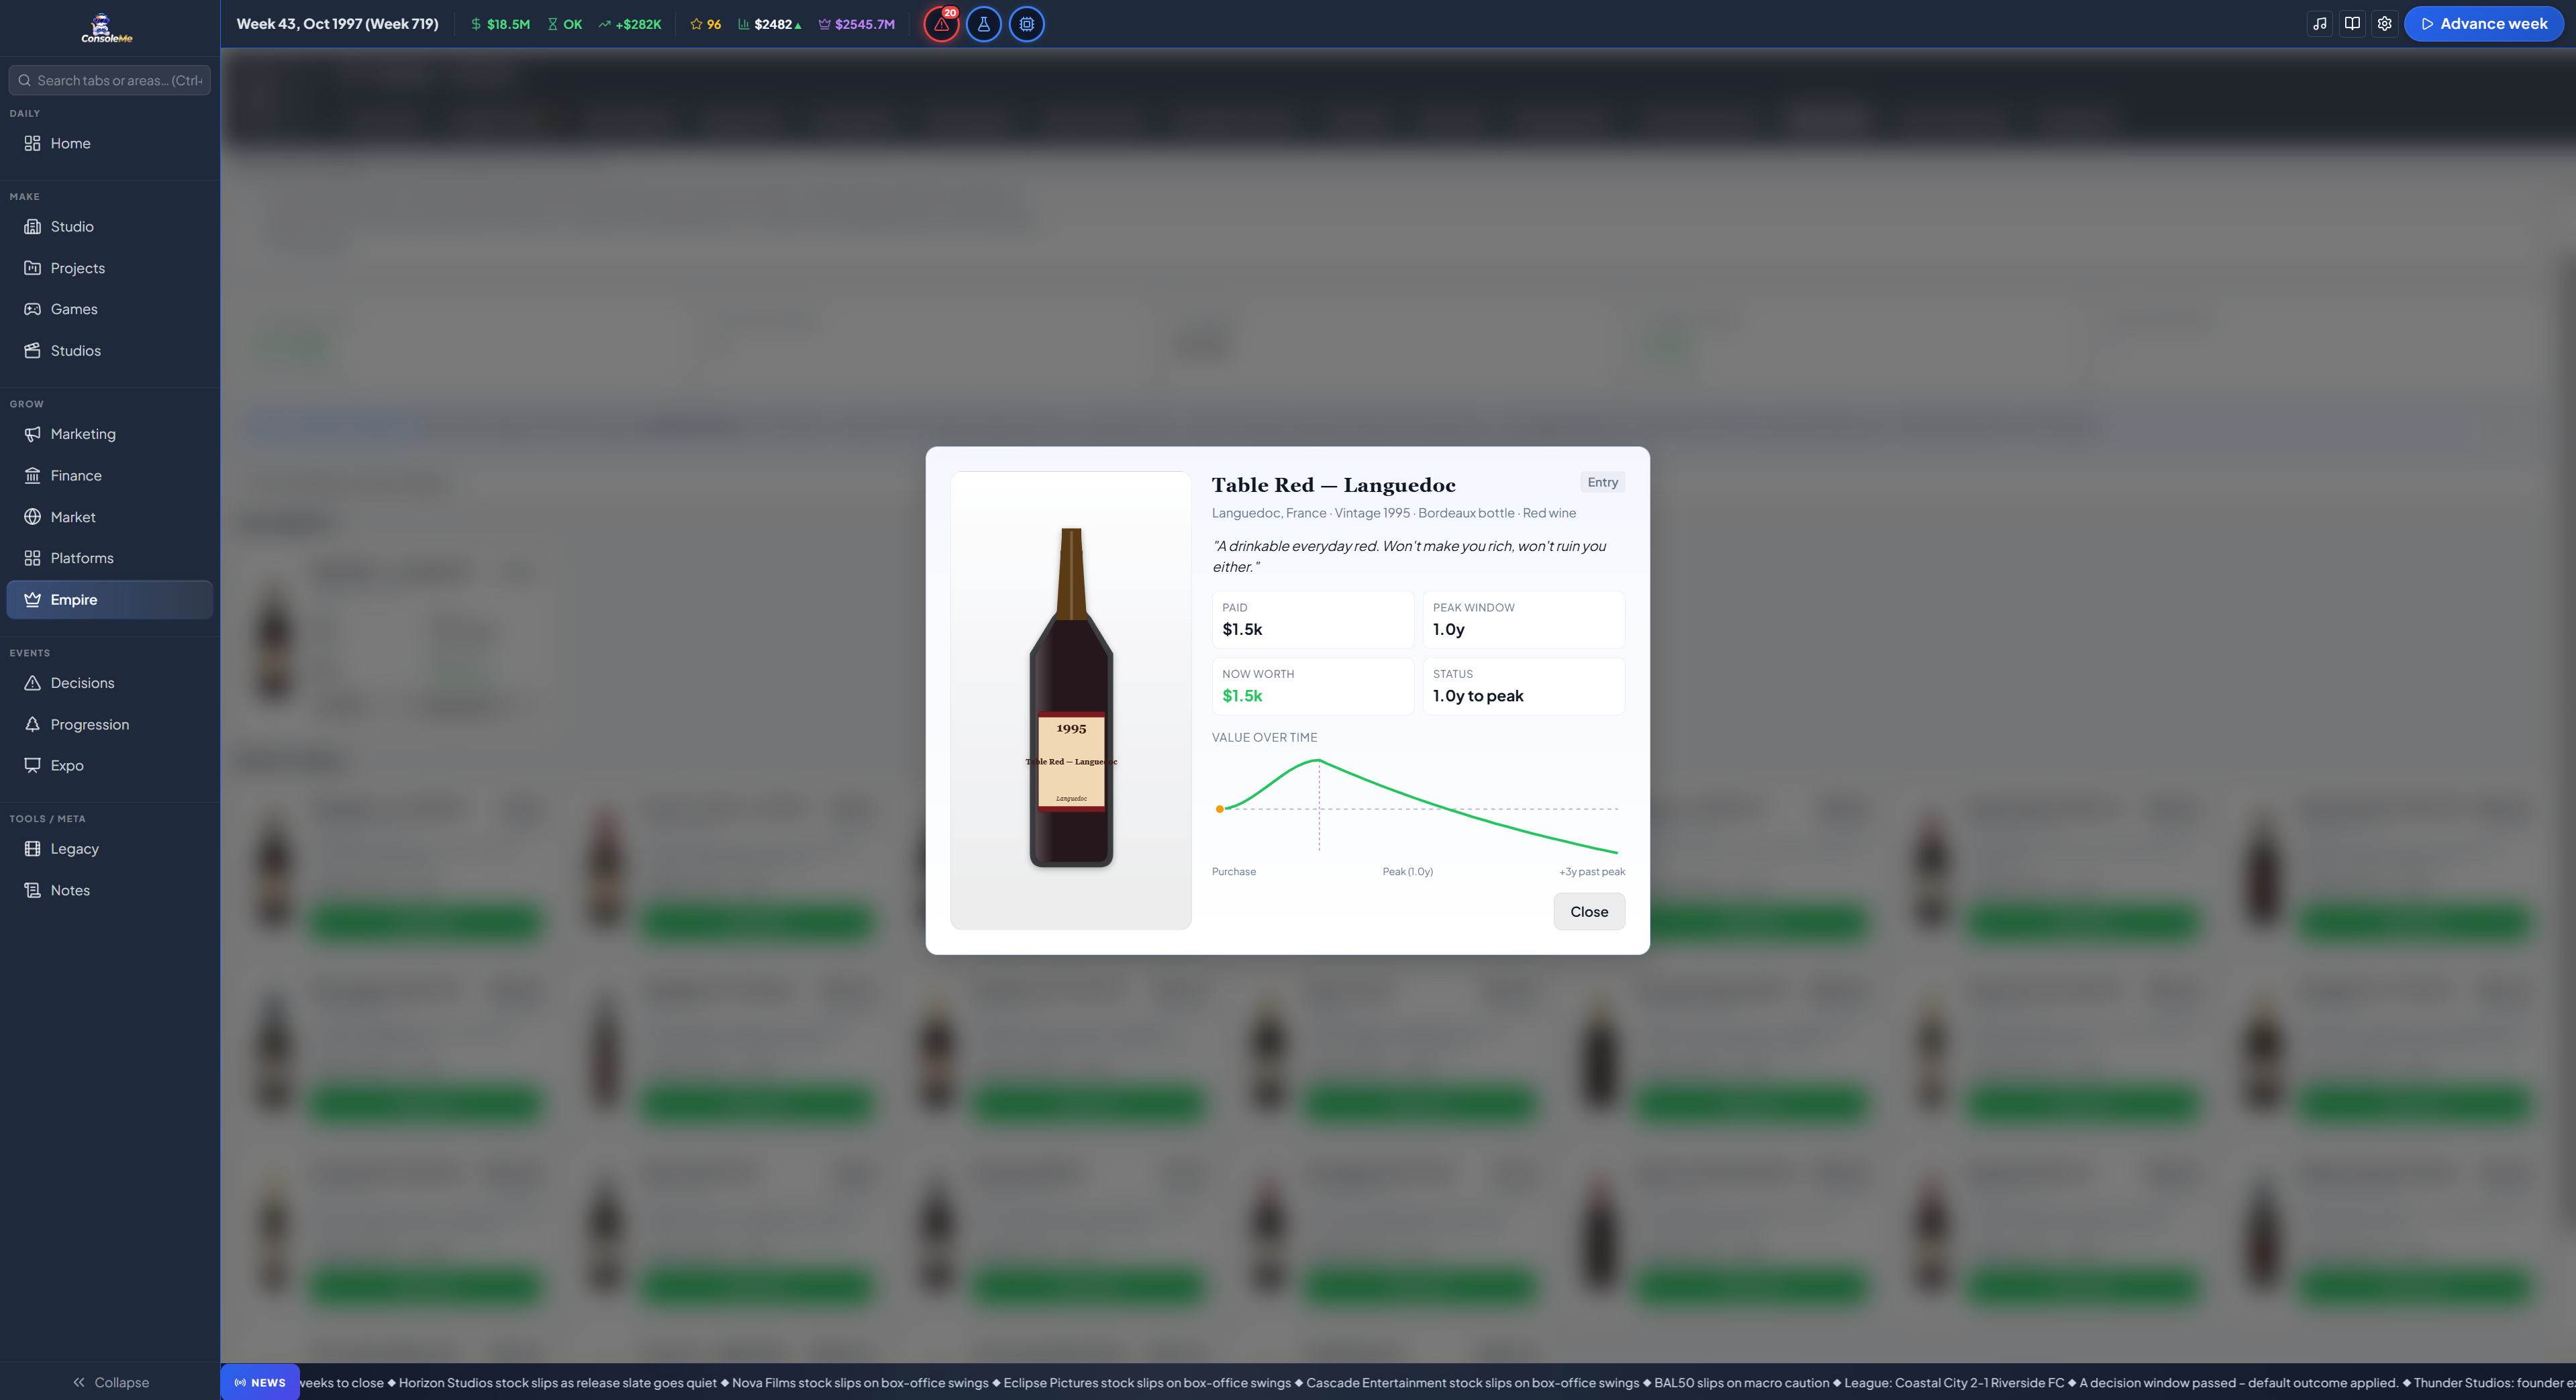
Task: Open the alerts warning icon with badge
Action: pos(941,24)
